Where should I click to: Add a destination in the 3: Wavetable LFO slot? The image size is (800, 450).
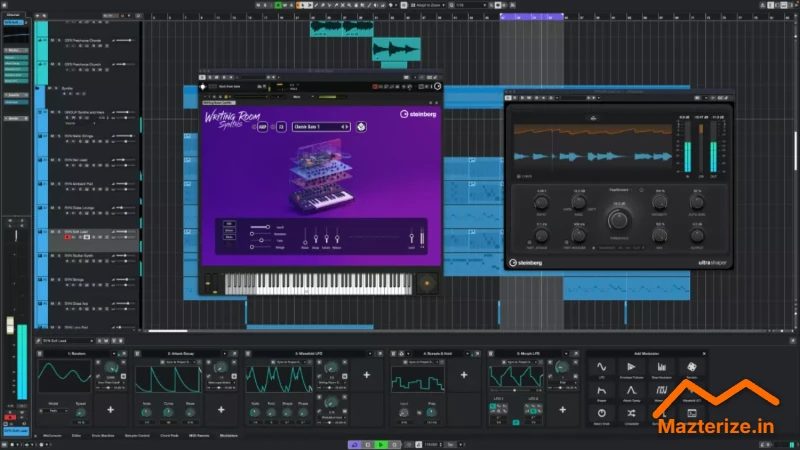click(x=366, y=375)
